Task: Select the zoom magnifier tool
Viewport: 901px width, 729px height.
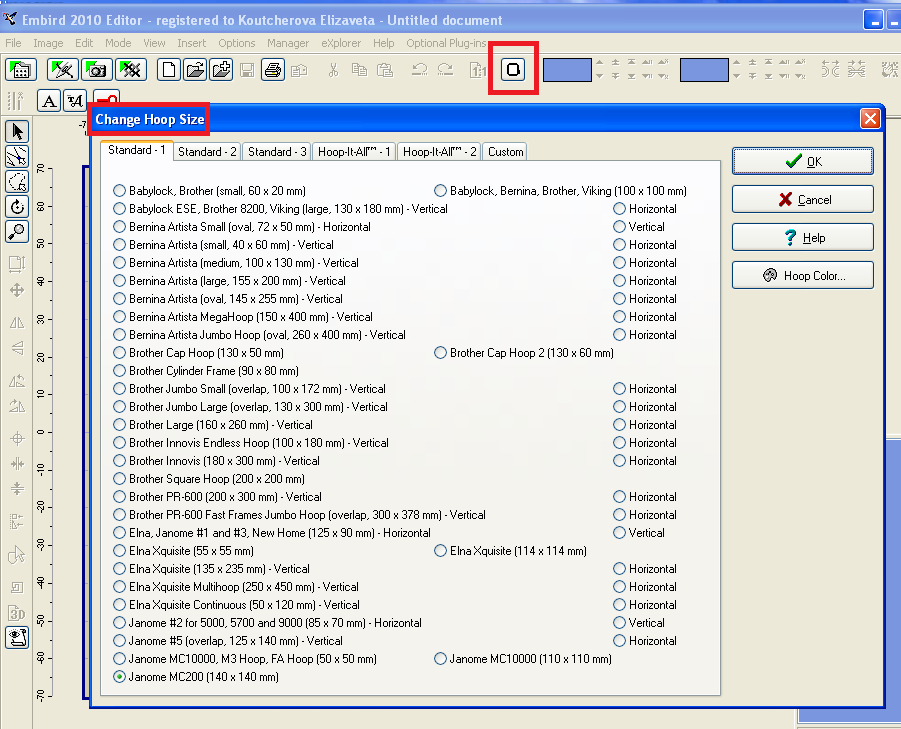Action: [17, 232]
